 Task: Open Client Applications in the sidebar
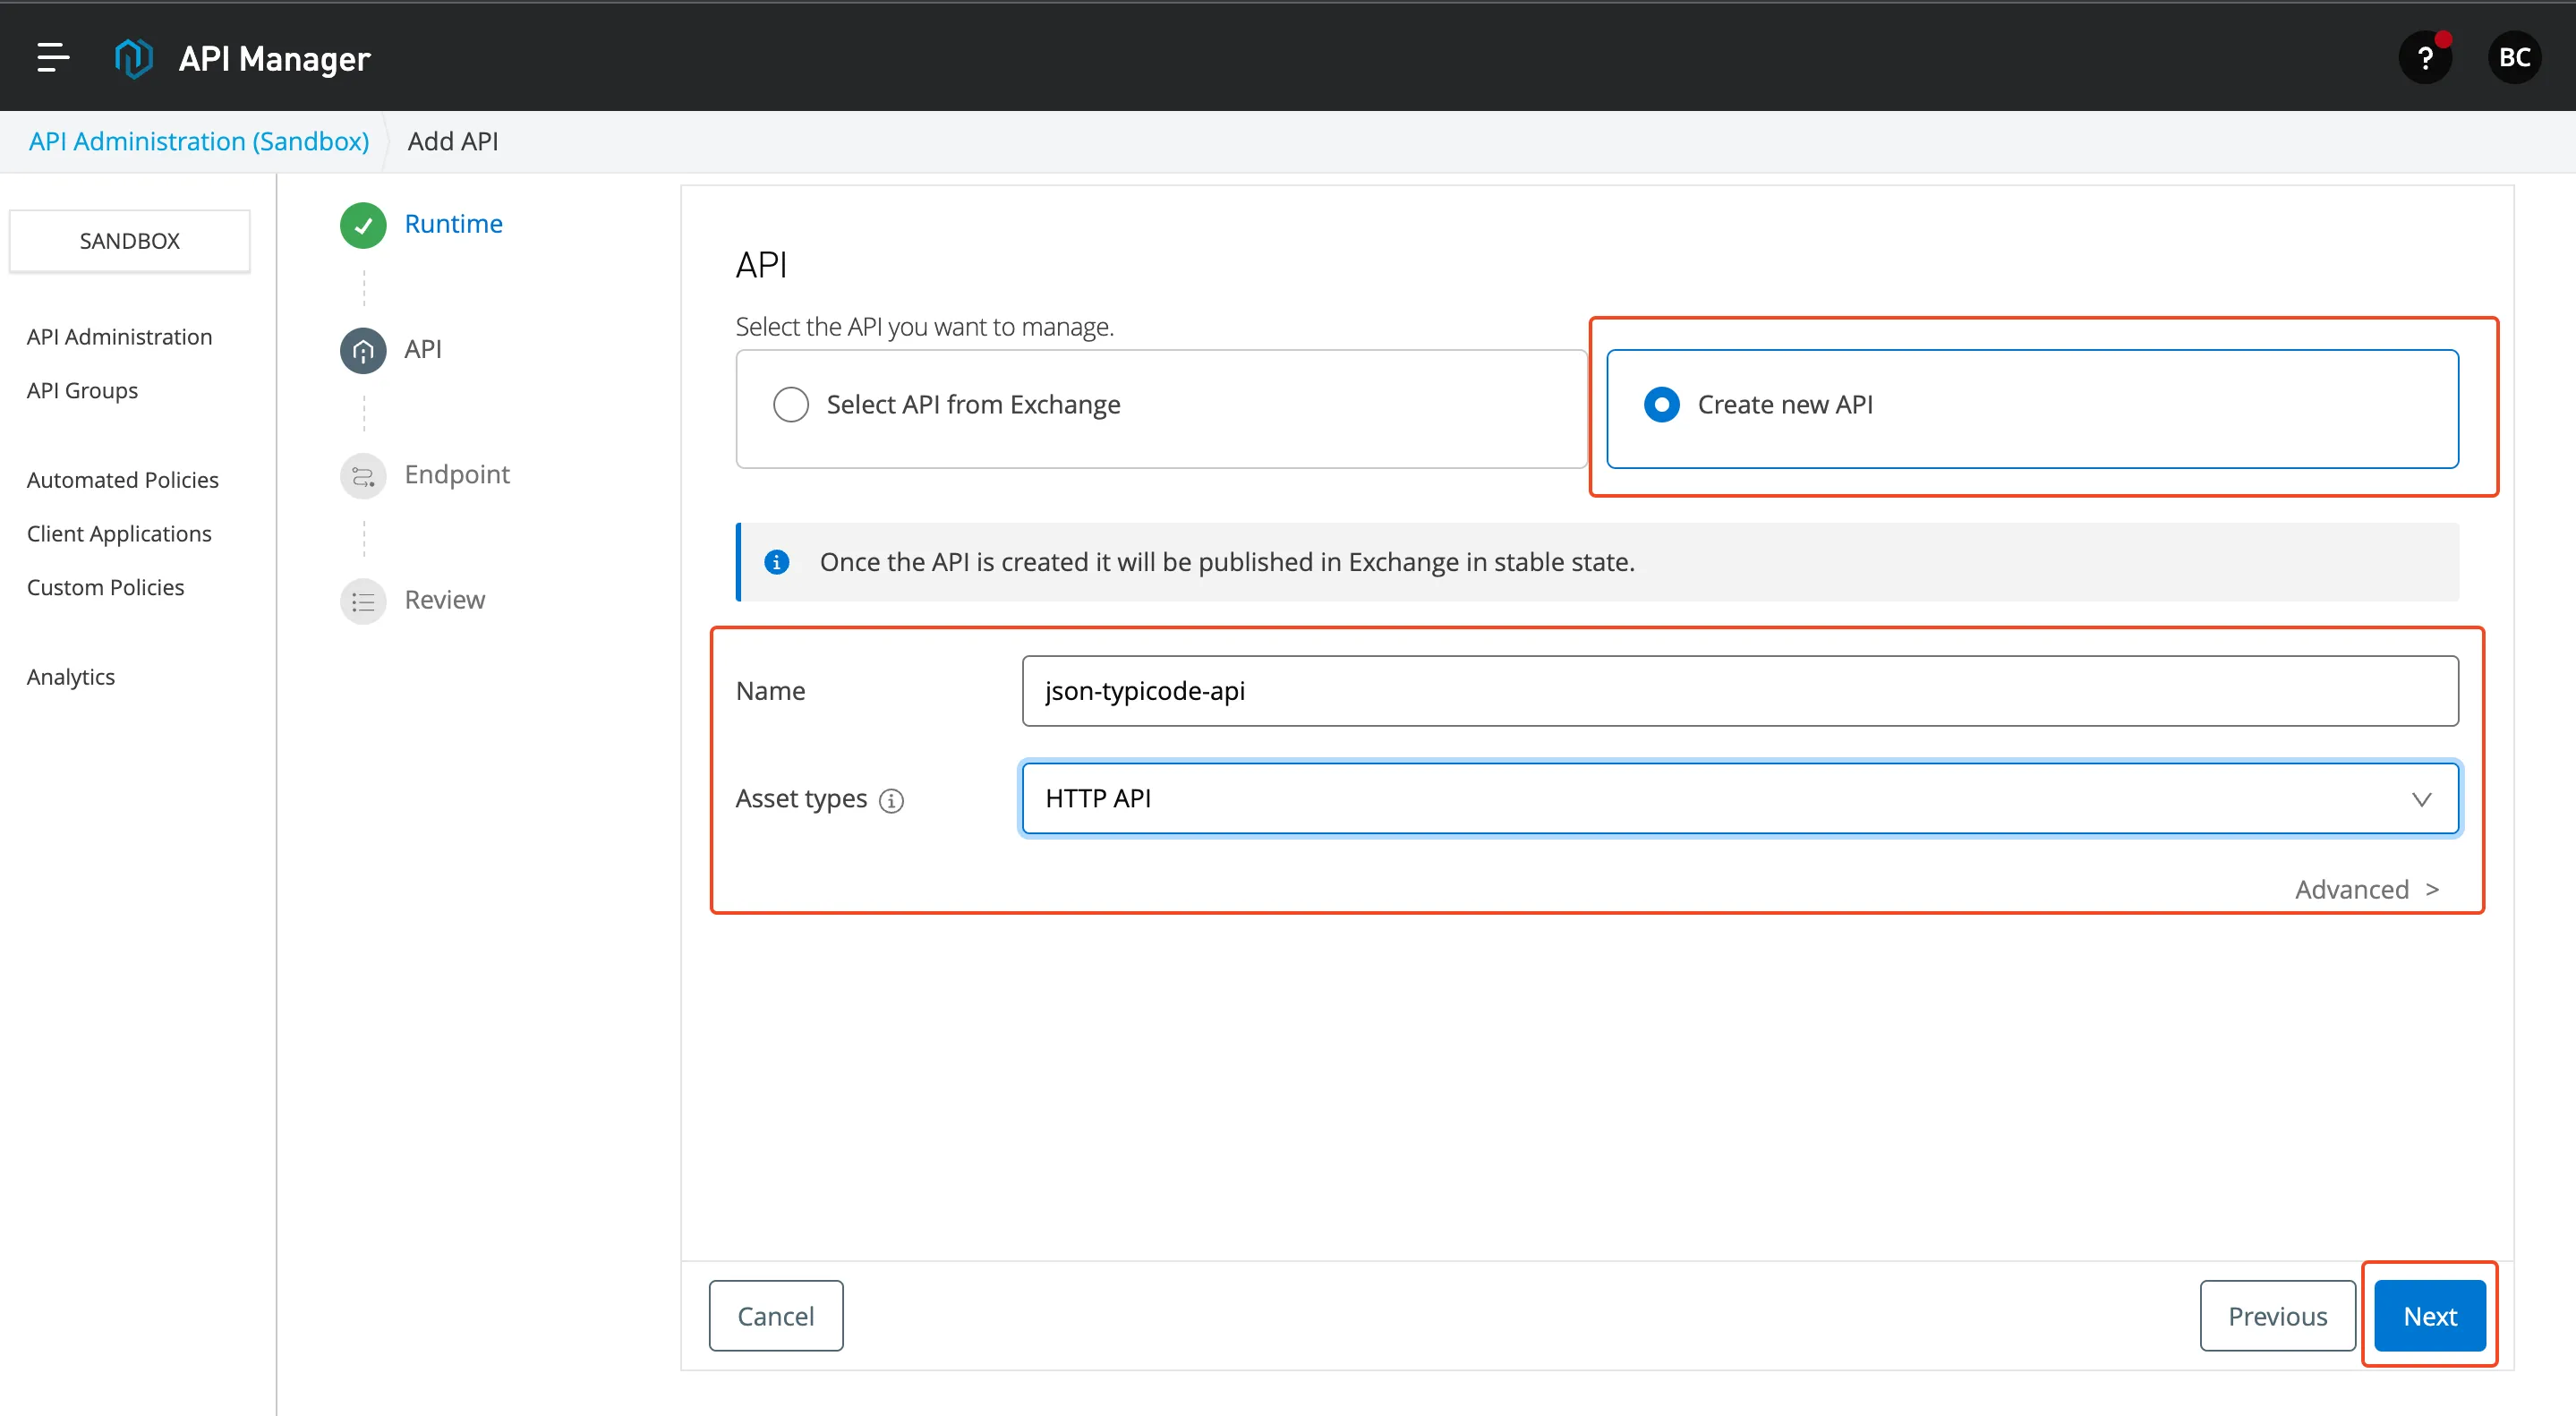click(119, 534)
